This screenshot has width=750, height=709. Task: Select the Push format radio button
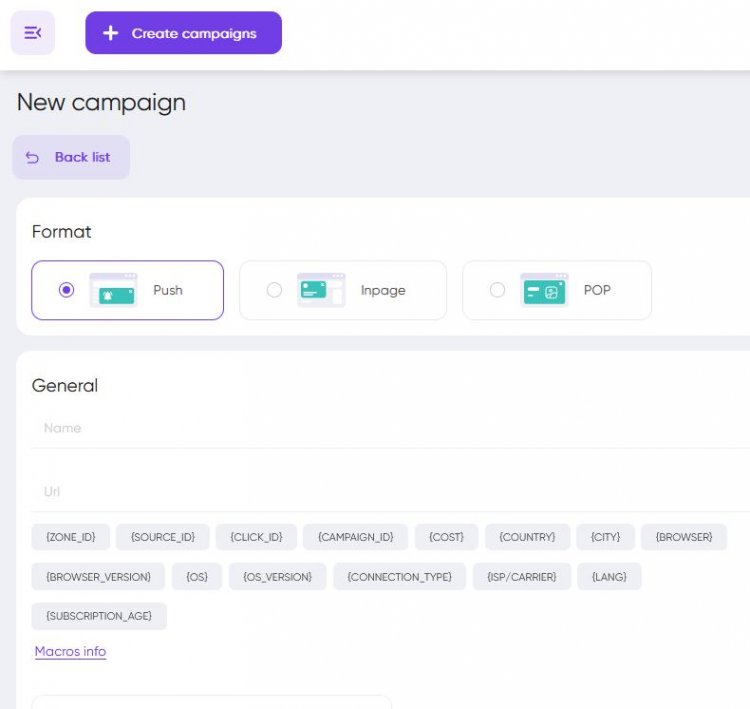coord(66,290)
